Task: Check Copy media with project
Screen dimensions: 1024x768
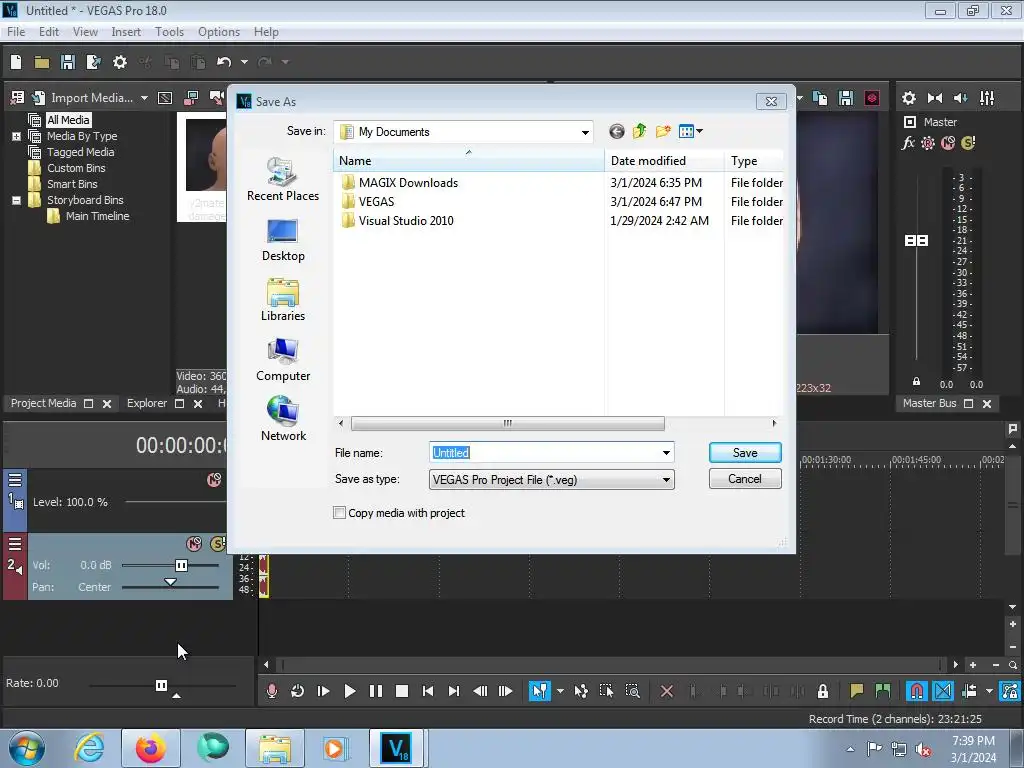Action: click(340, 513)
